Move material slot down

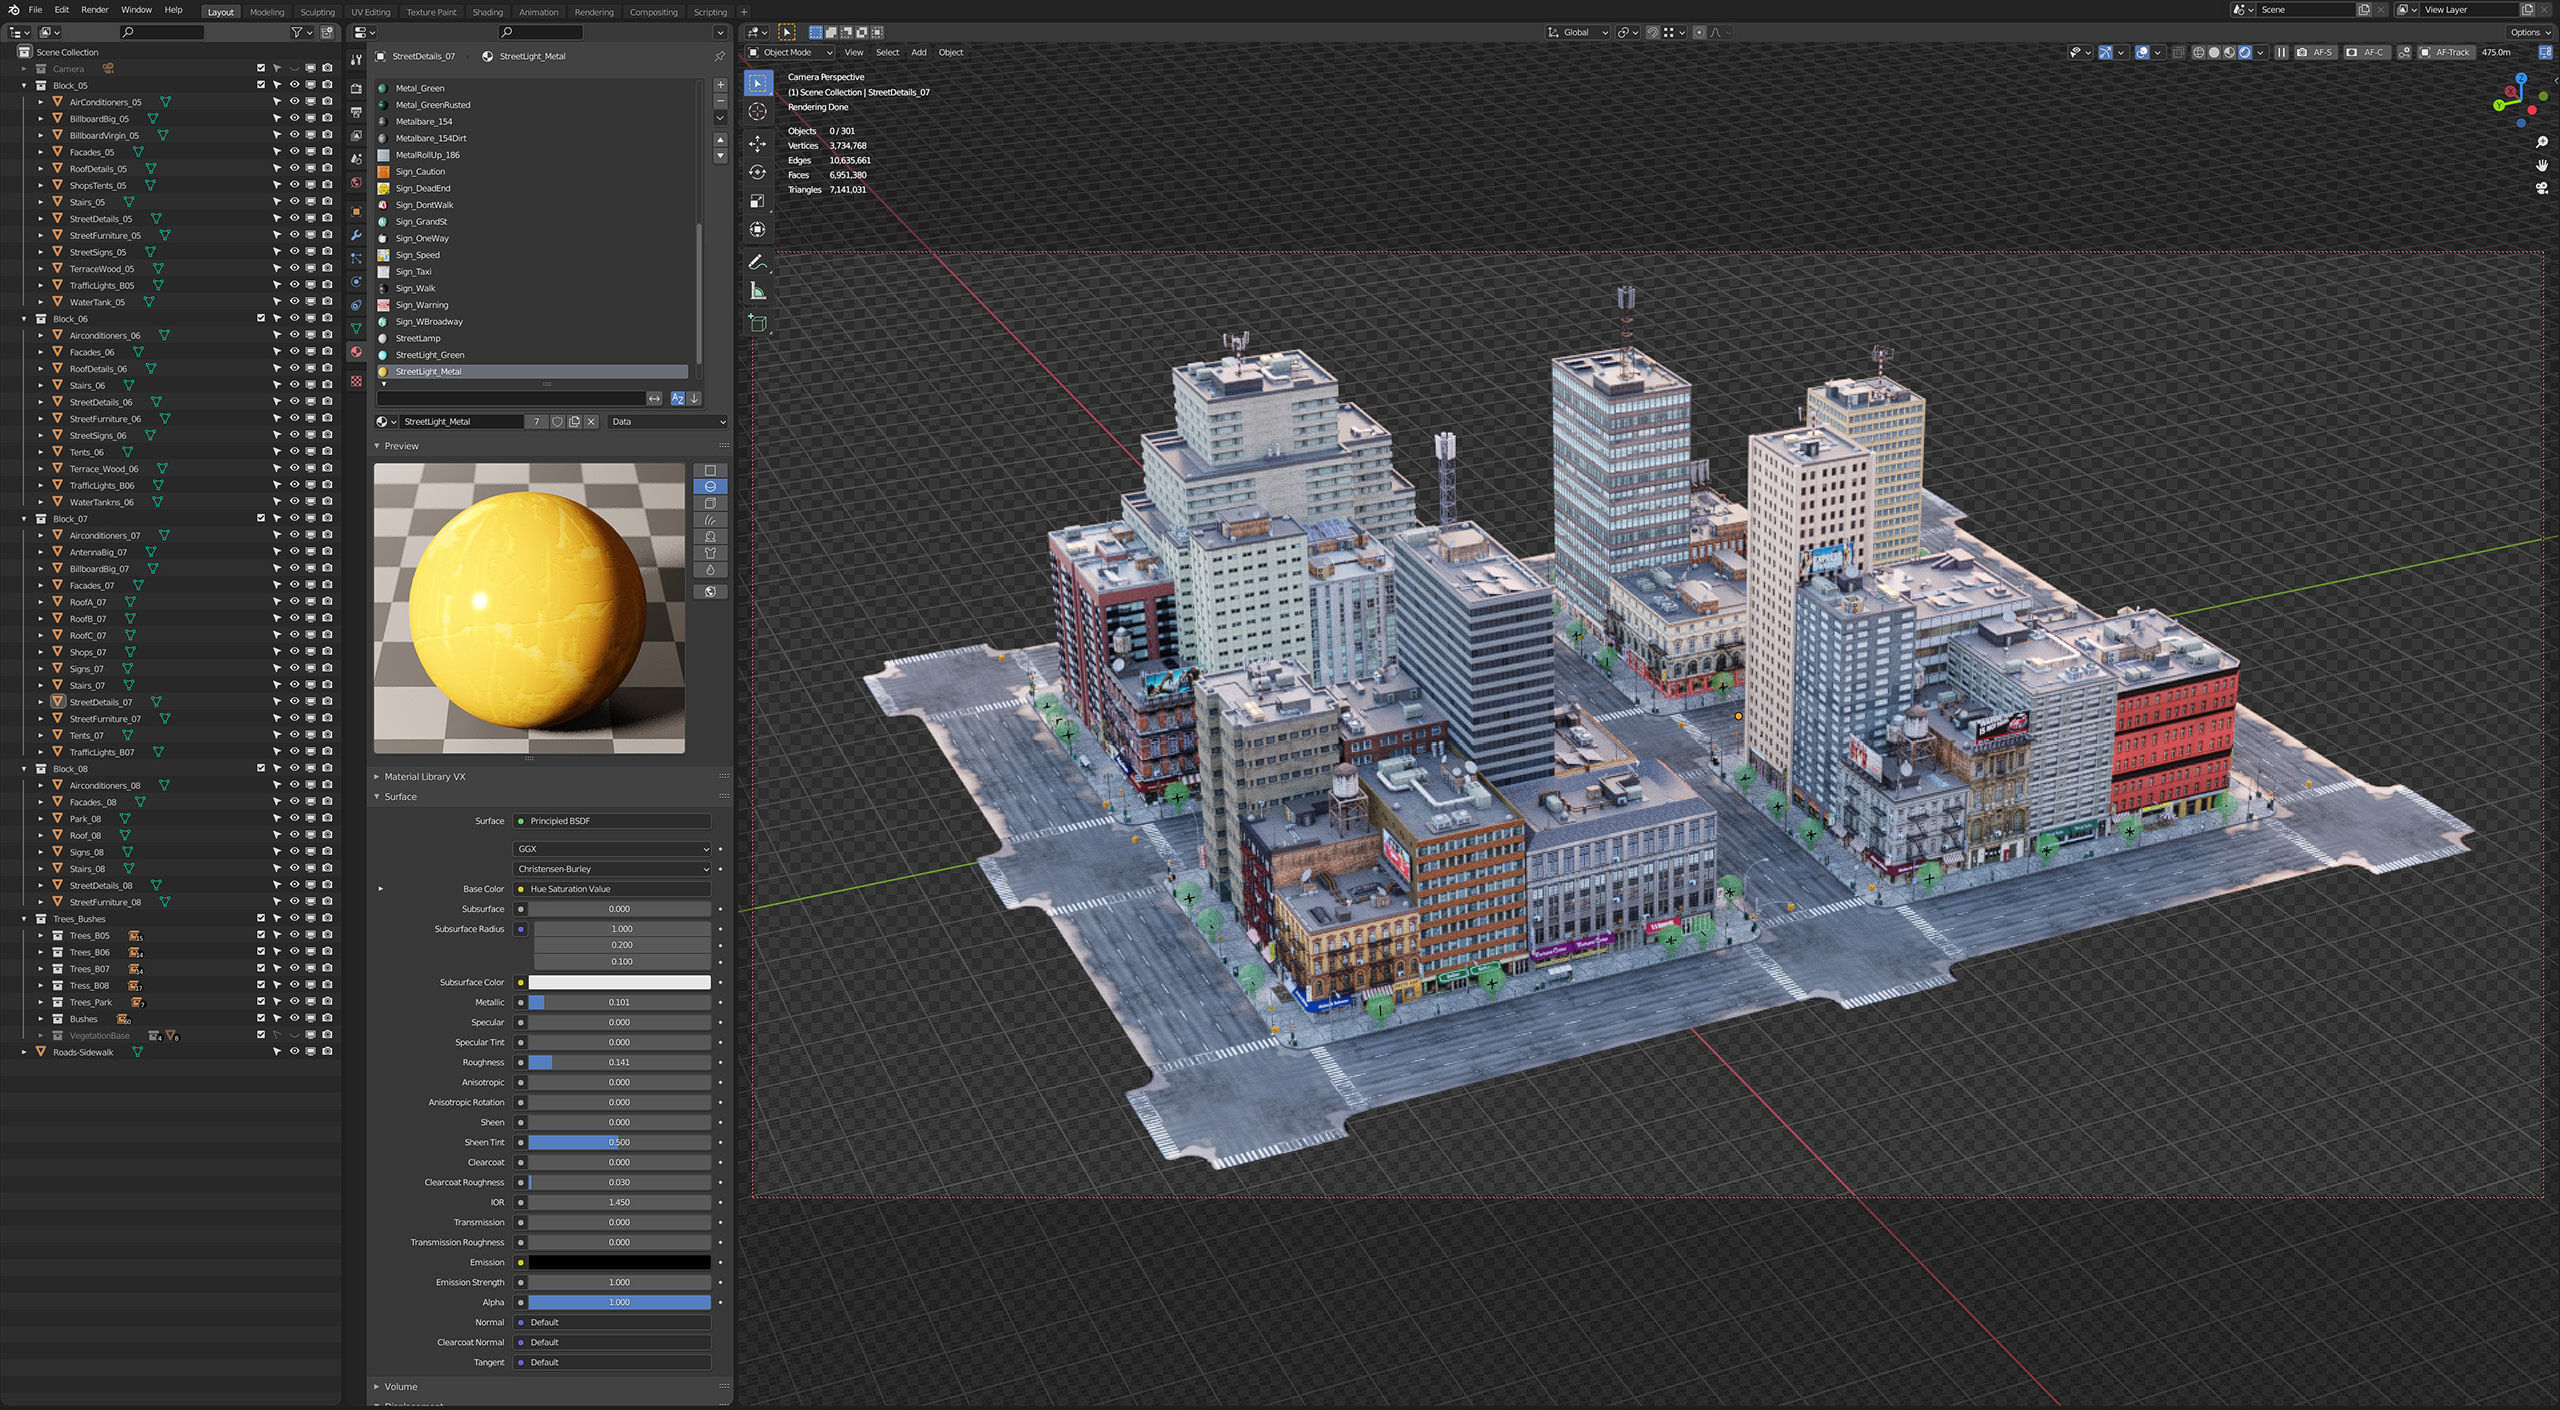tap(720, 156)
